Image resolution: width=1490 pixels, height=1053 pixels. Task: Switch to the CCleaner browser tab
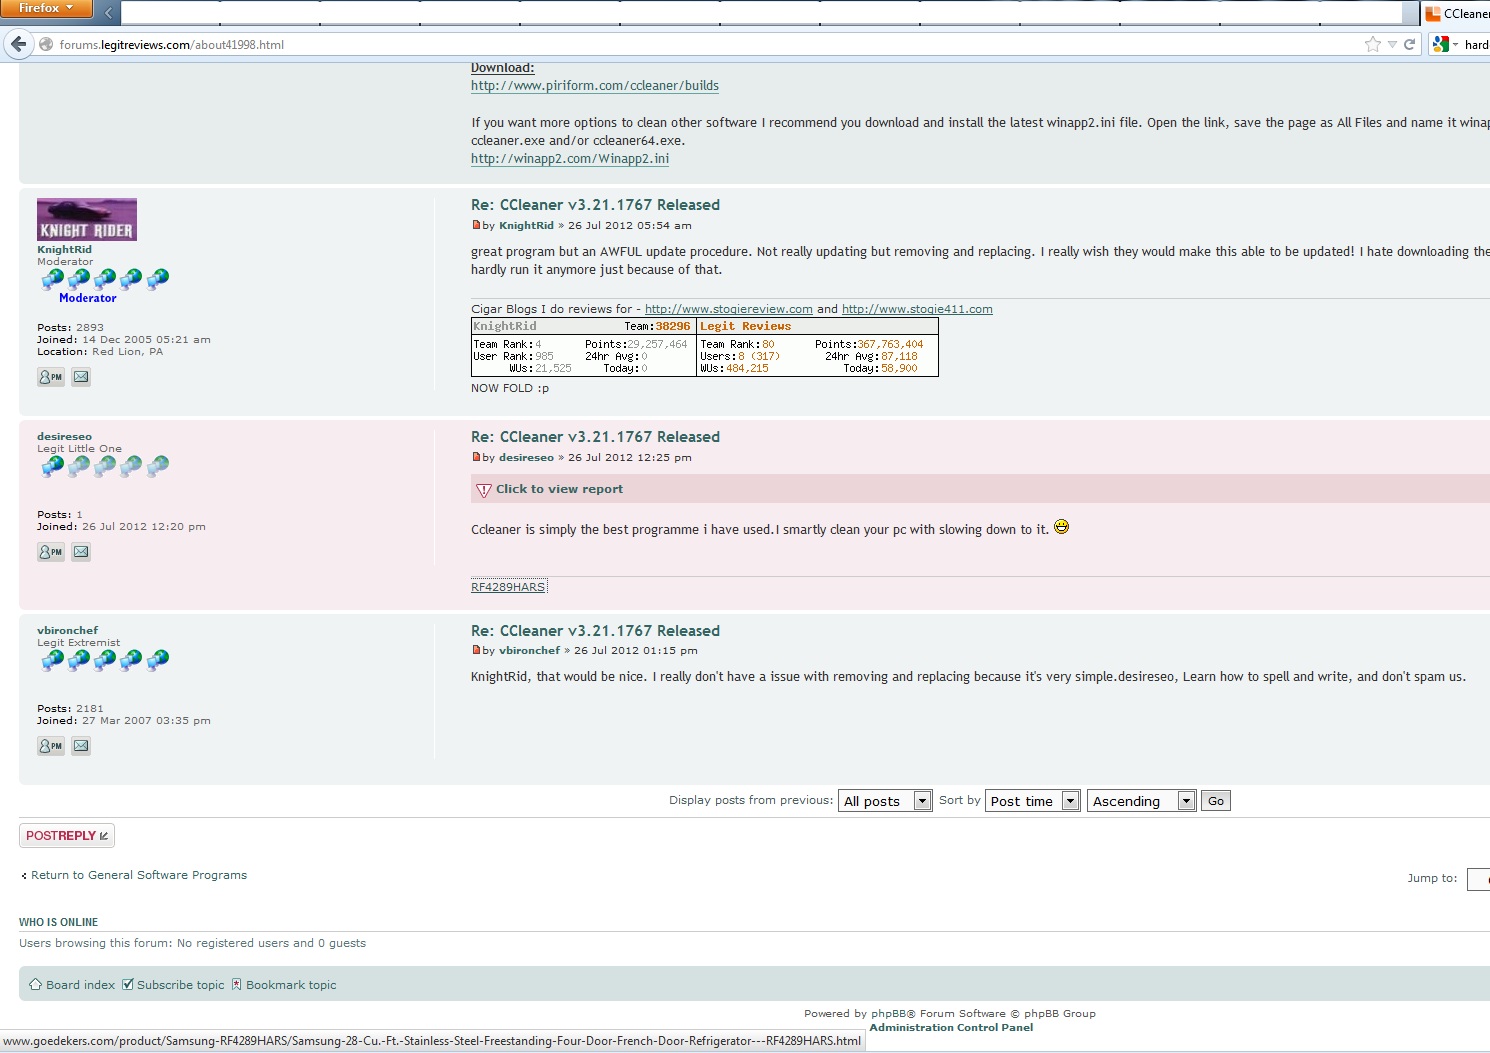(1458, 13)
